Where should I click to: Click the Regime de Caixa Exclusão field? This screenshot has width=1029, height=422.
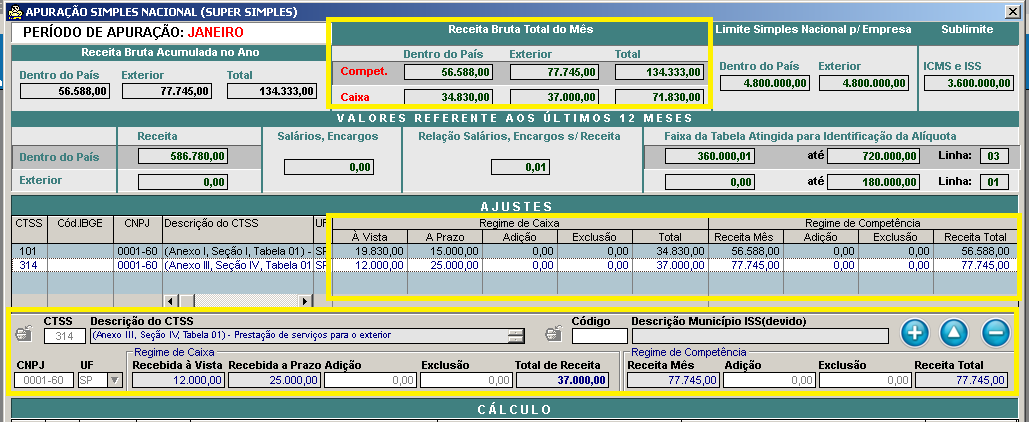(466, 380)
